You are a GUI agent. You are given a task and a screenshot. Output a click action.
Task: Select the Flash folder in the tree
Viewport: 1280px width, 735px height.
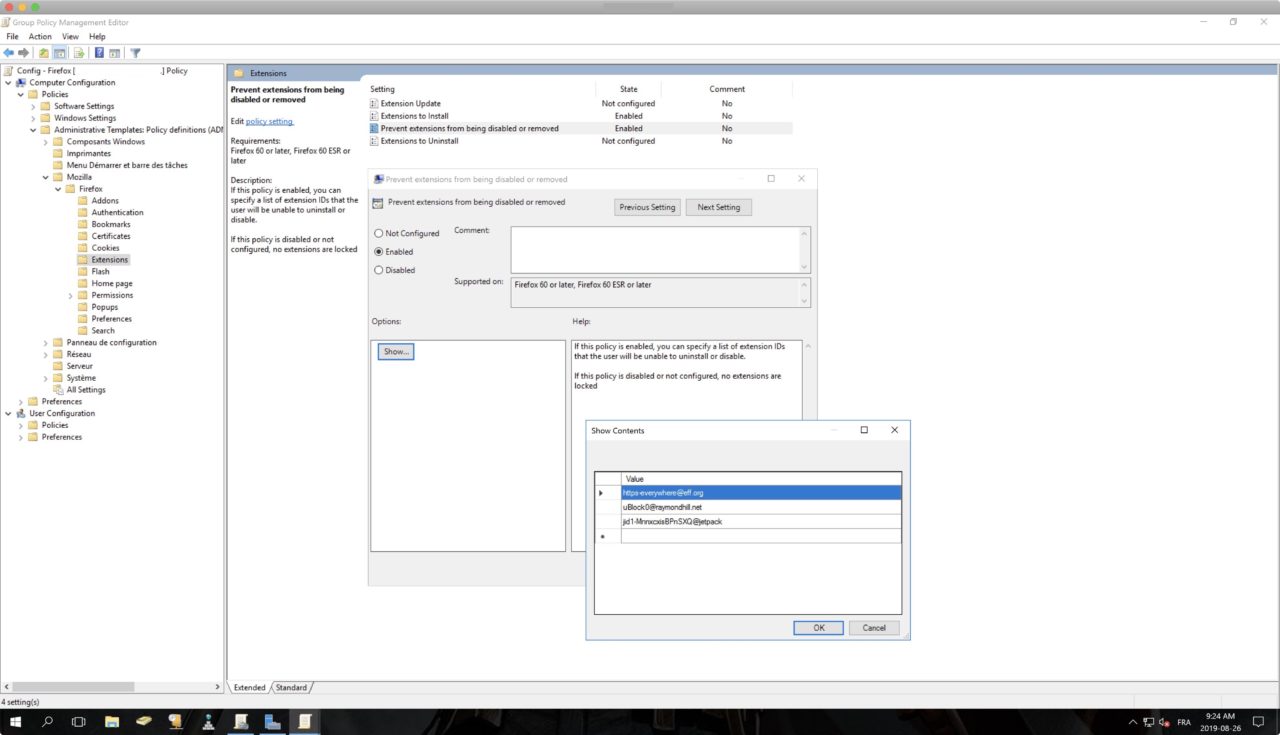click(x=100, y=272)
